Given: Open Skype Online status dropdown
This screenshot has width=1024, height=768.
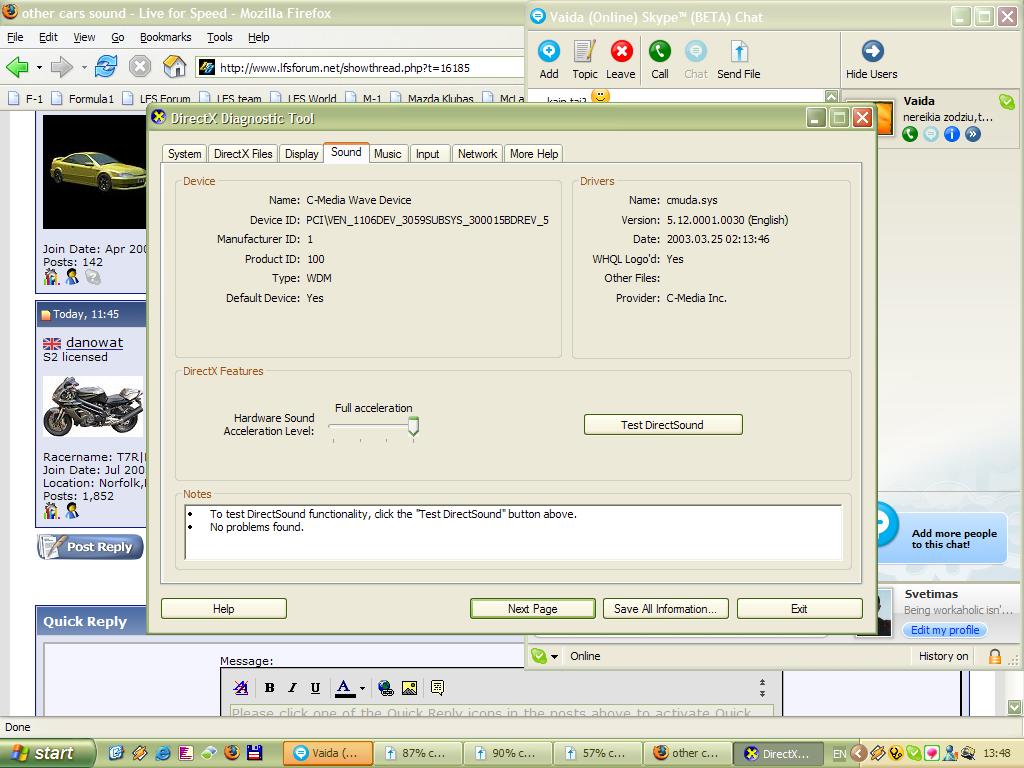Looking at the screenshot, I should (x=554, y=656).
